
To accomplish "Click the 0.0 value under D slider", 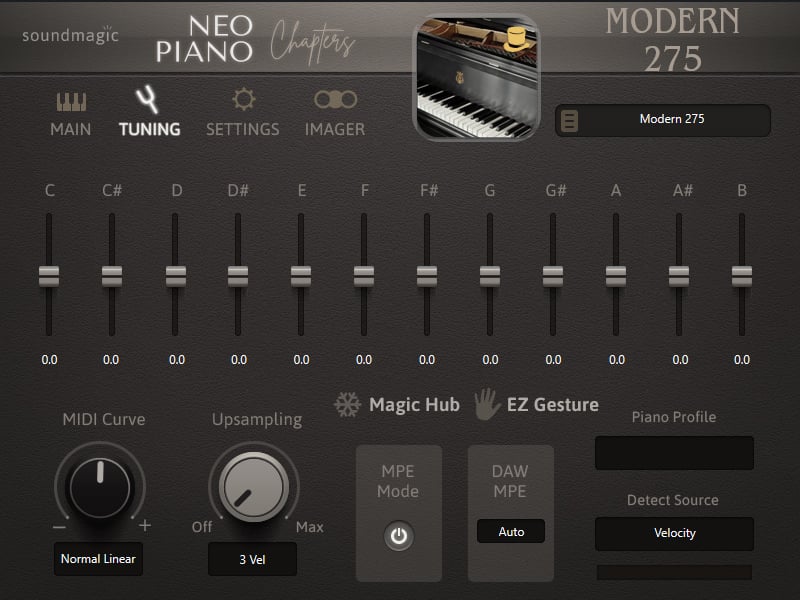I will [x=177, y=360].
